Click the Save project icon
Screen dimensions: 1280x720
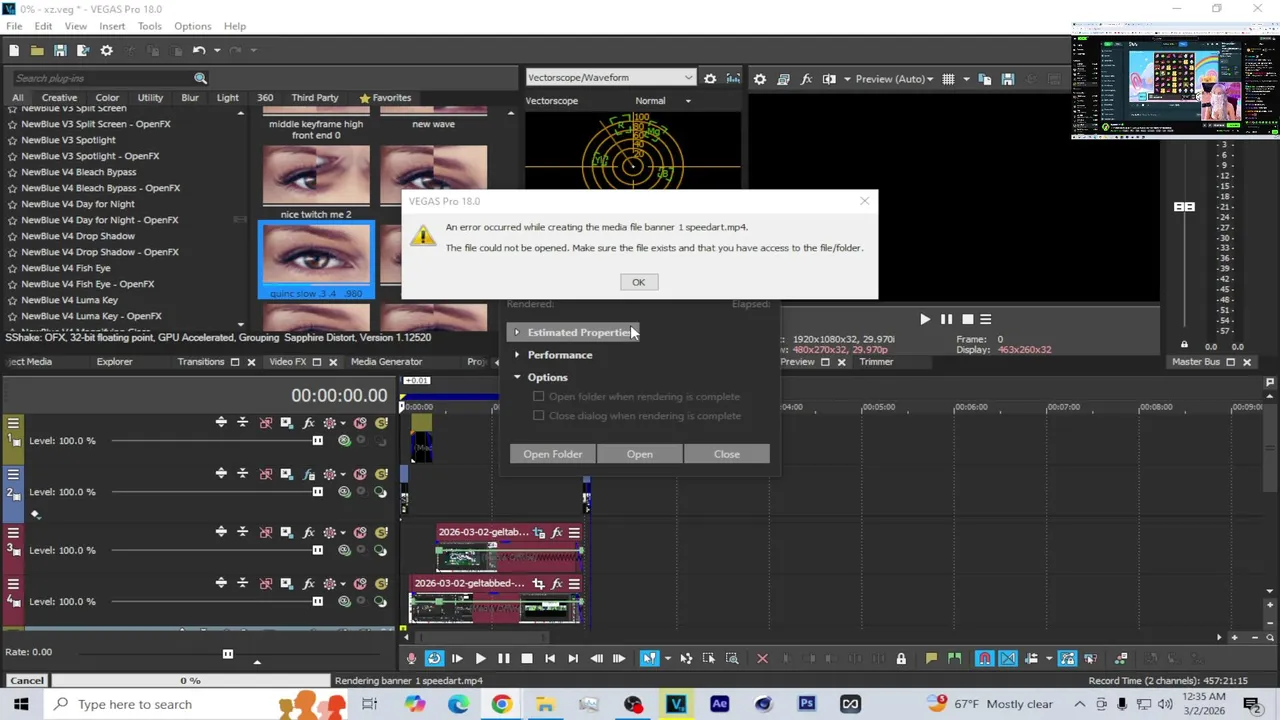click(x=60, y=50)
